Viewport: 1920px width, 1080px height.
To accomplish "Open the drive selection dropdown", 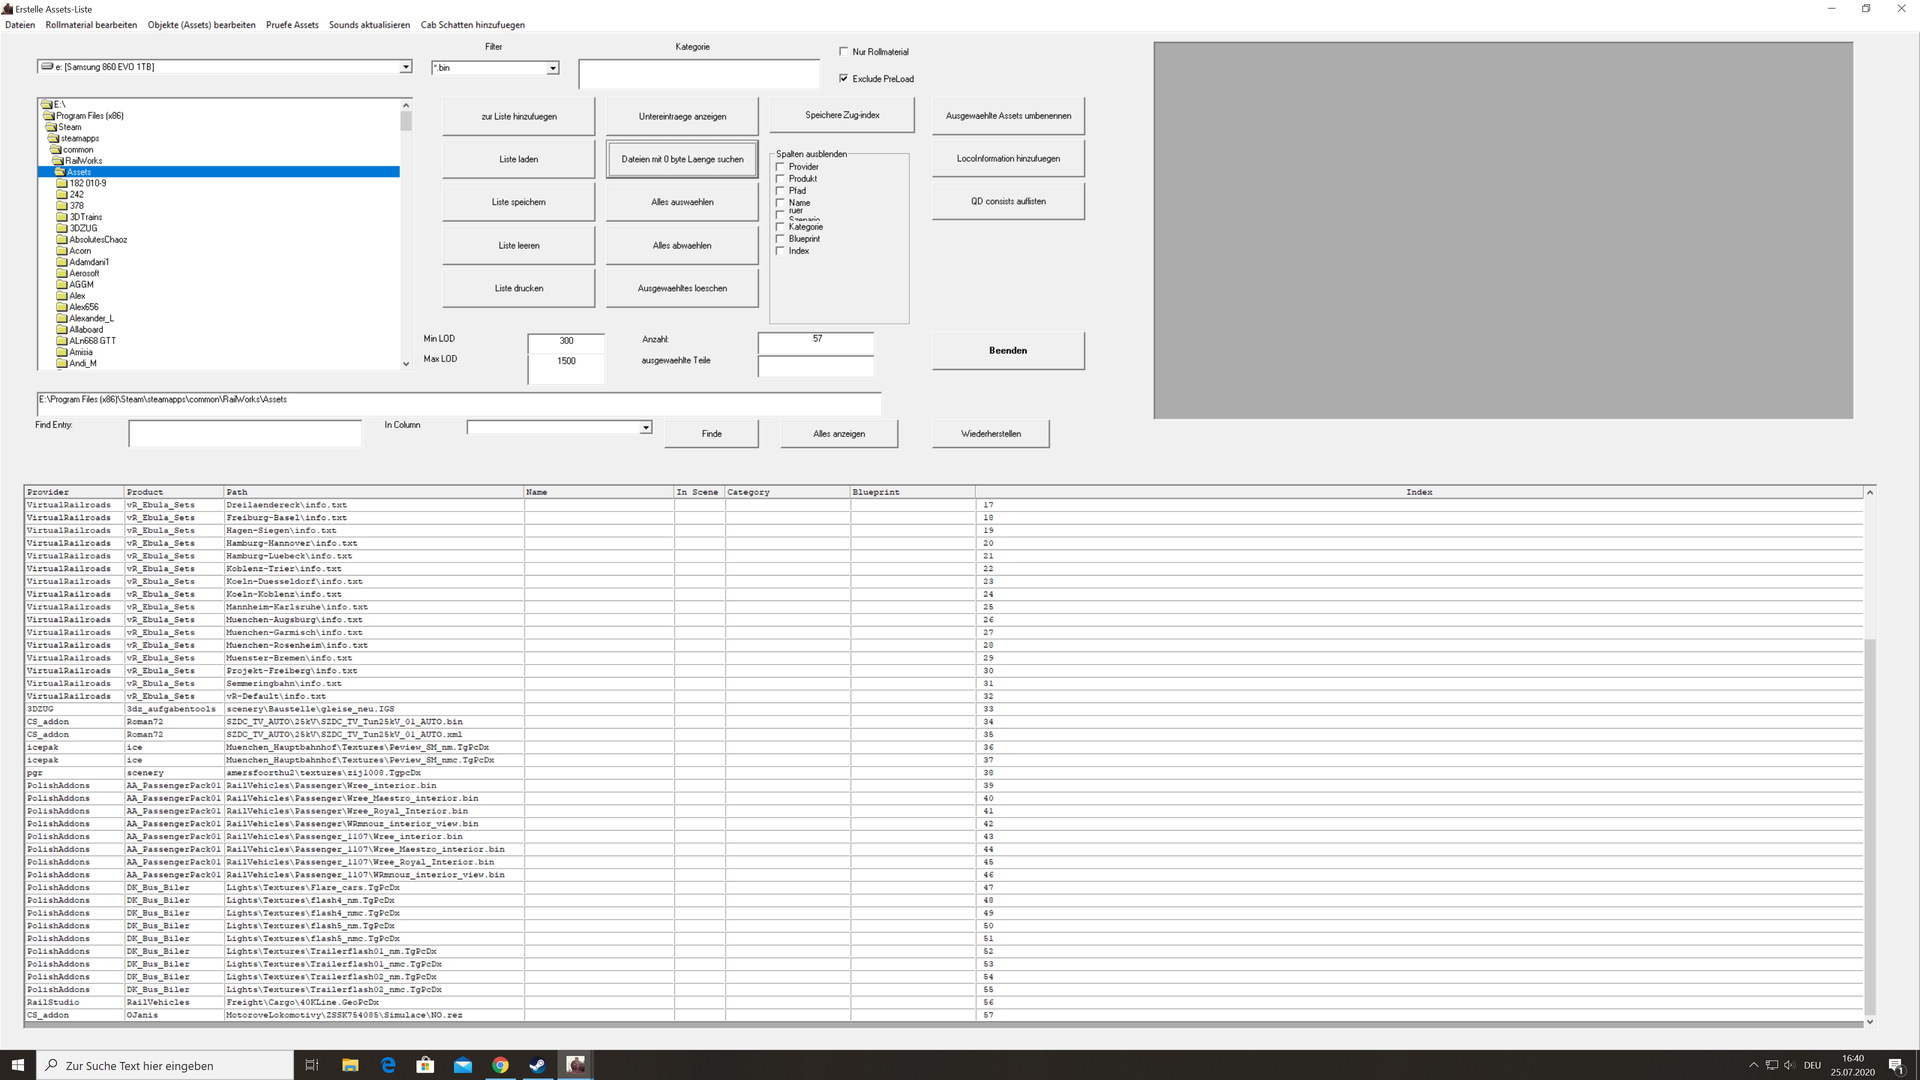I will pos(405,67).
